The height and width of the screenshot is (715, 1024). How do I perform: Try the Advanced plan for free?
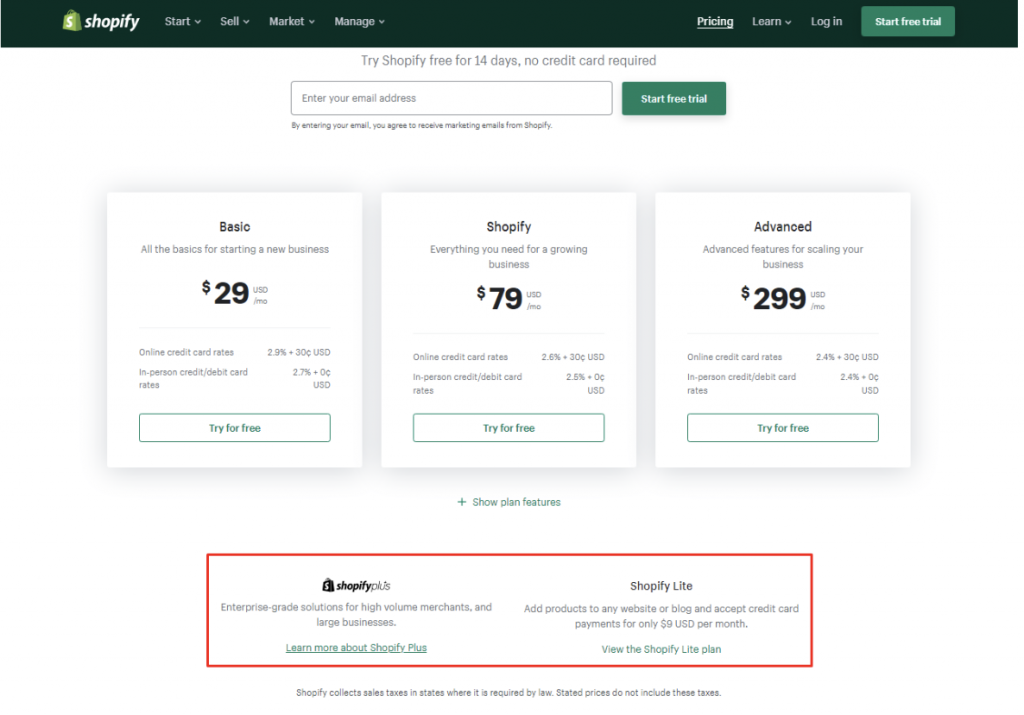[782, 428]
